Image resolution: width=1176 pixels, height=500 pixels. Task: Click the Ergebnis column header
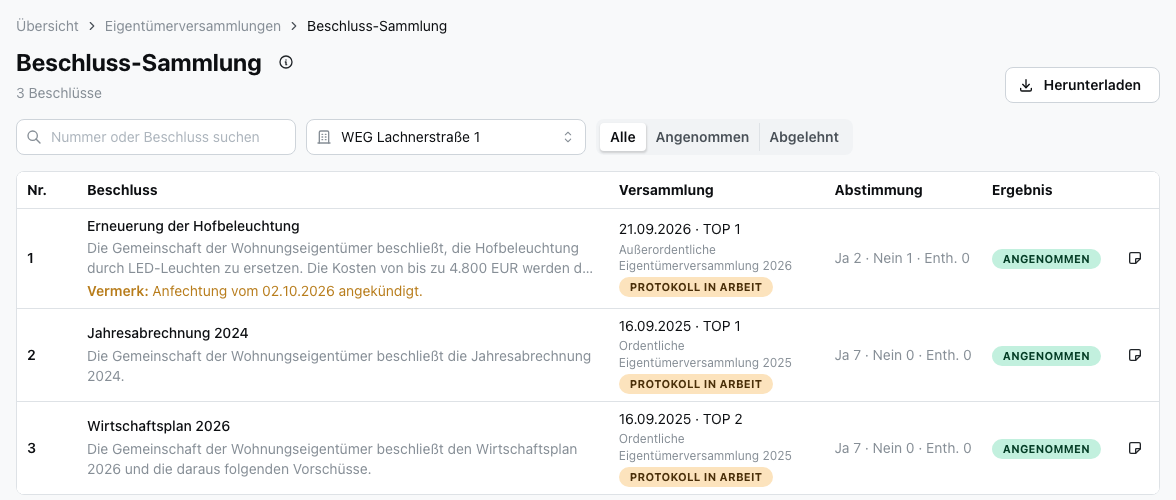tap(1022, 190)
